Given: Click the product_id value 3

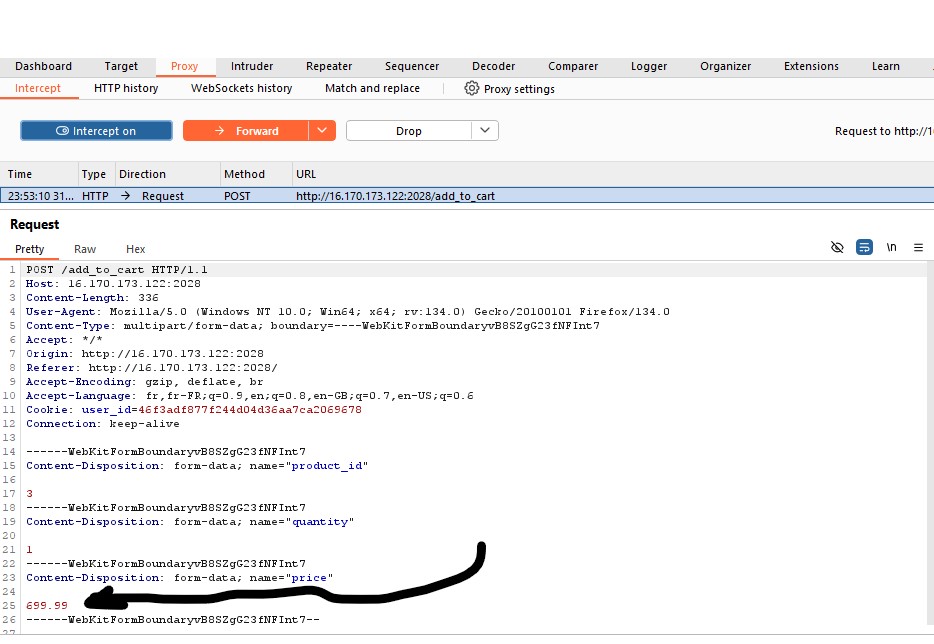Looking at the screenshot, I should (29, 493).
